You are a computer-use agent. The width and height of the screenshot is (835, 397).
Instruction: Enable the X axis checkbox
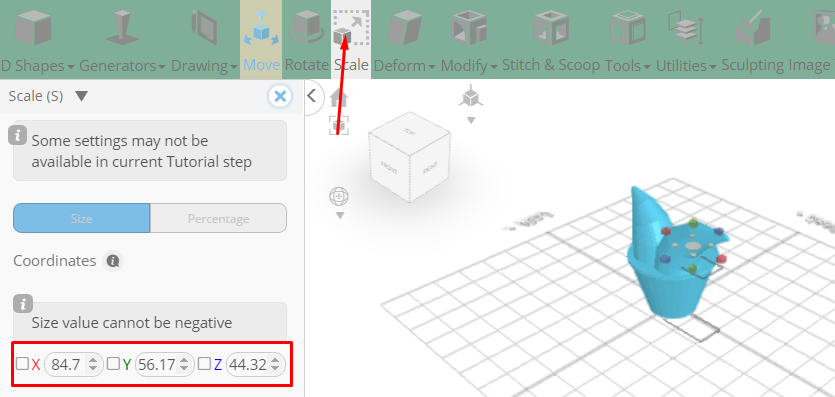22,363
